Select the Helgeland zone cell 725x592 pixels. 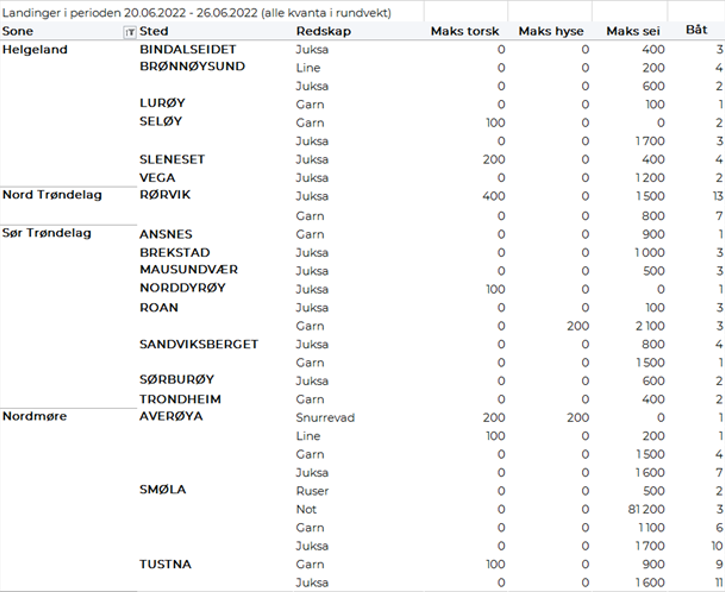tap(35, 49)
